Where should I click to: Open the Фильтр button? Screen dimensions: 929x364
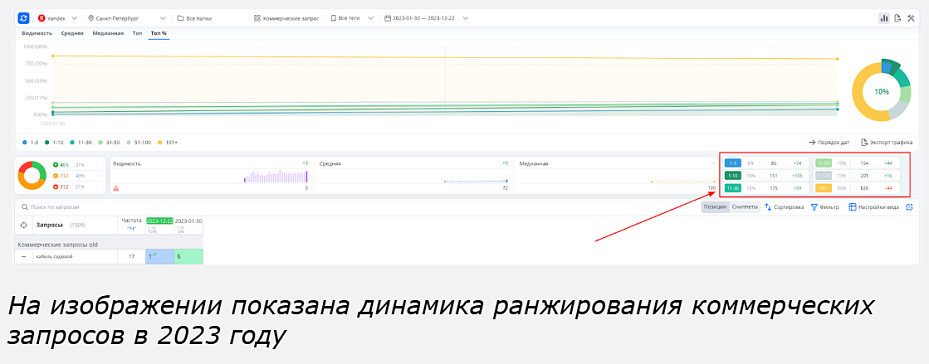coord(825,207)
